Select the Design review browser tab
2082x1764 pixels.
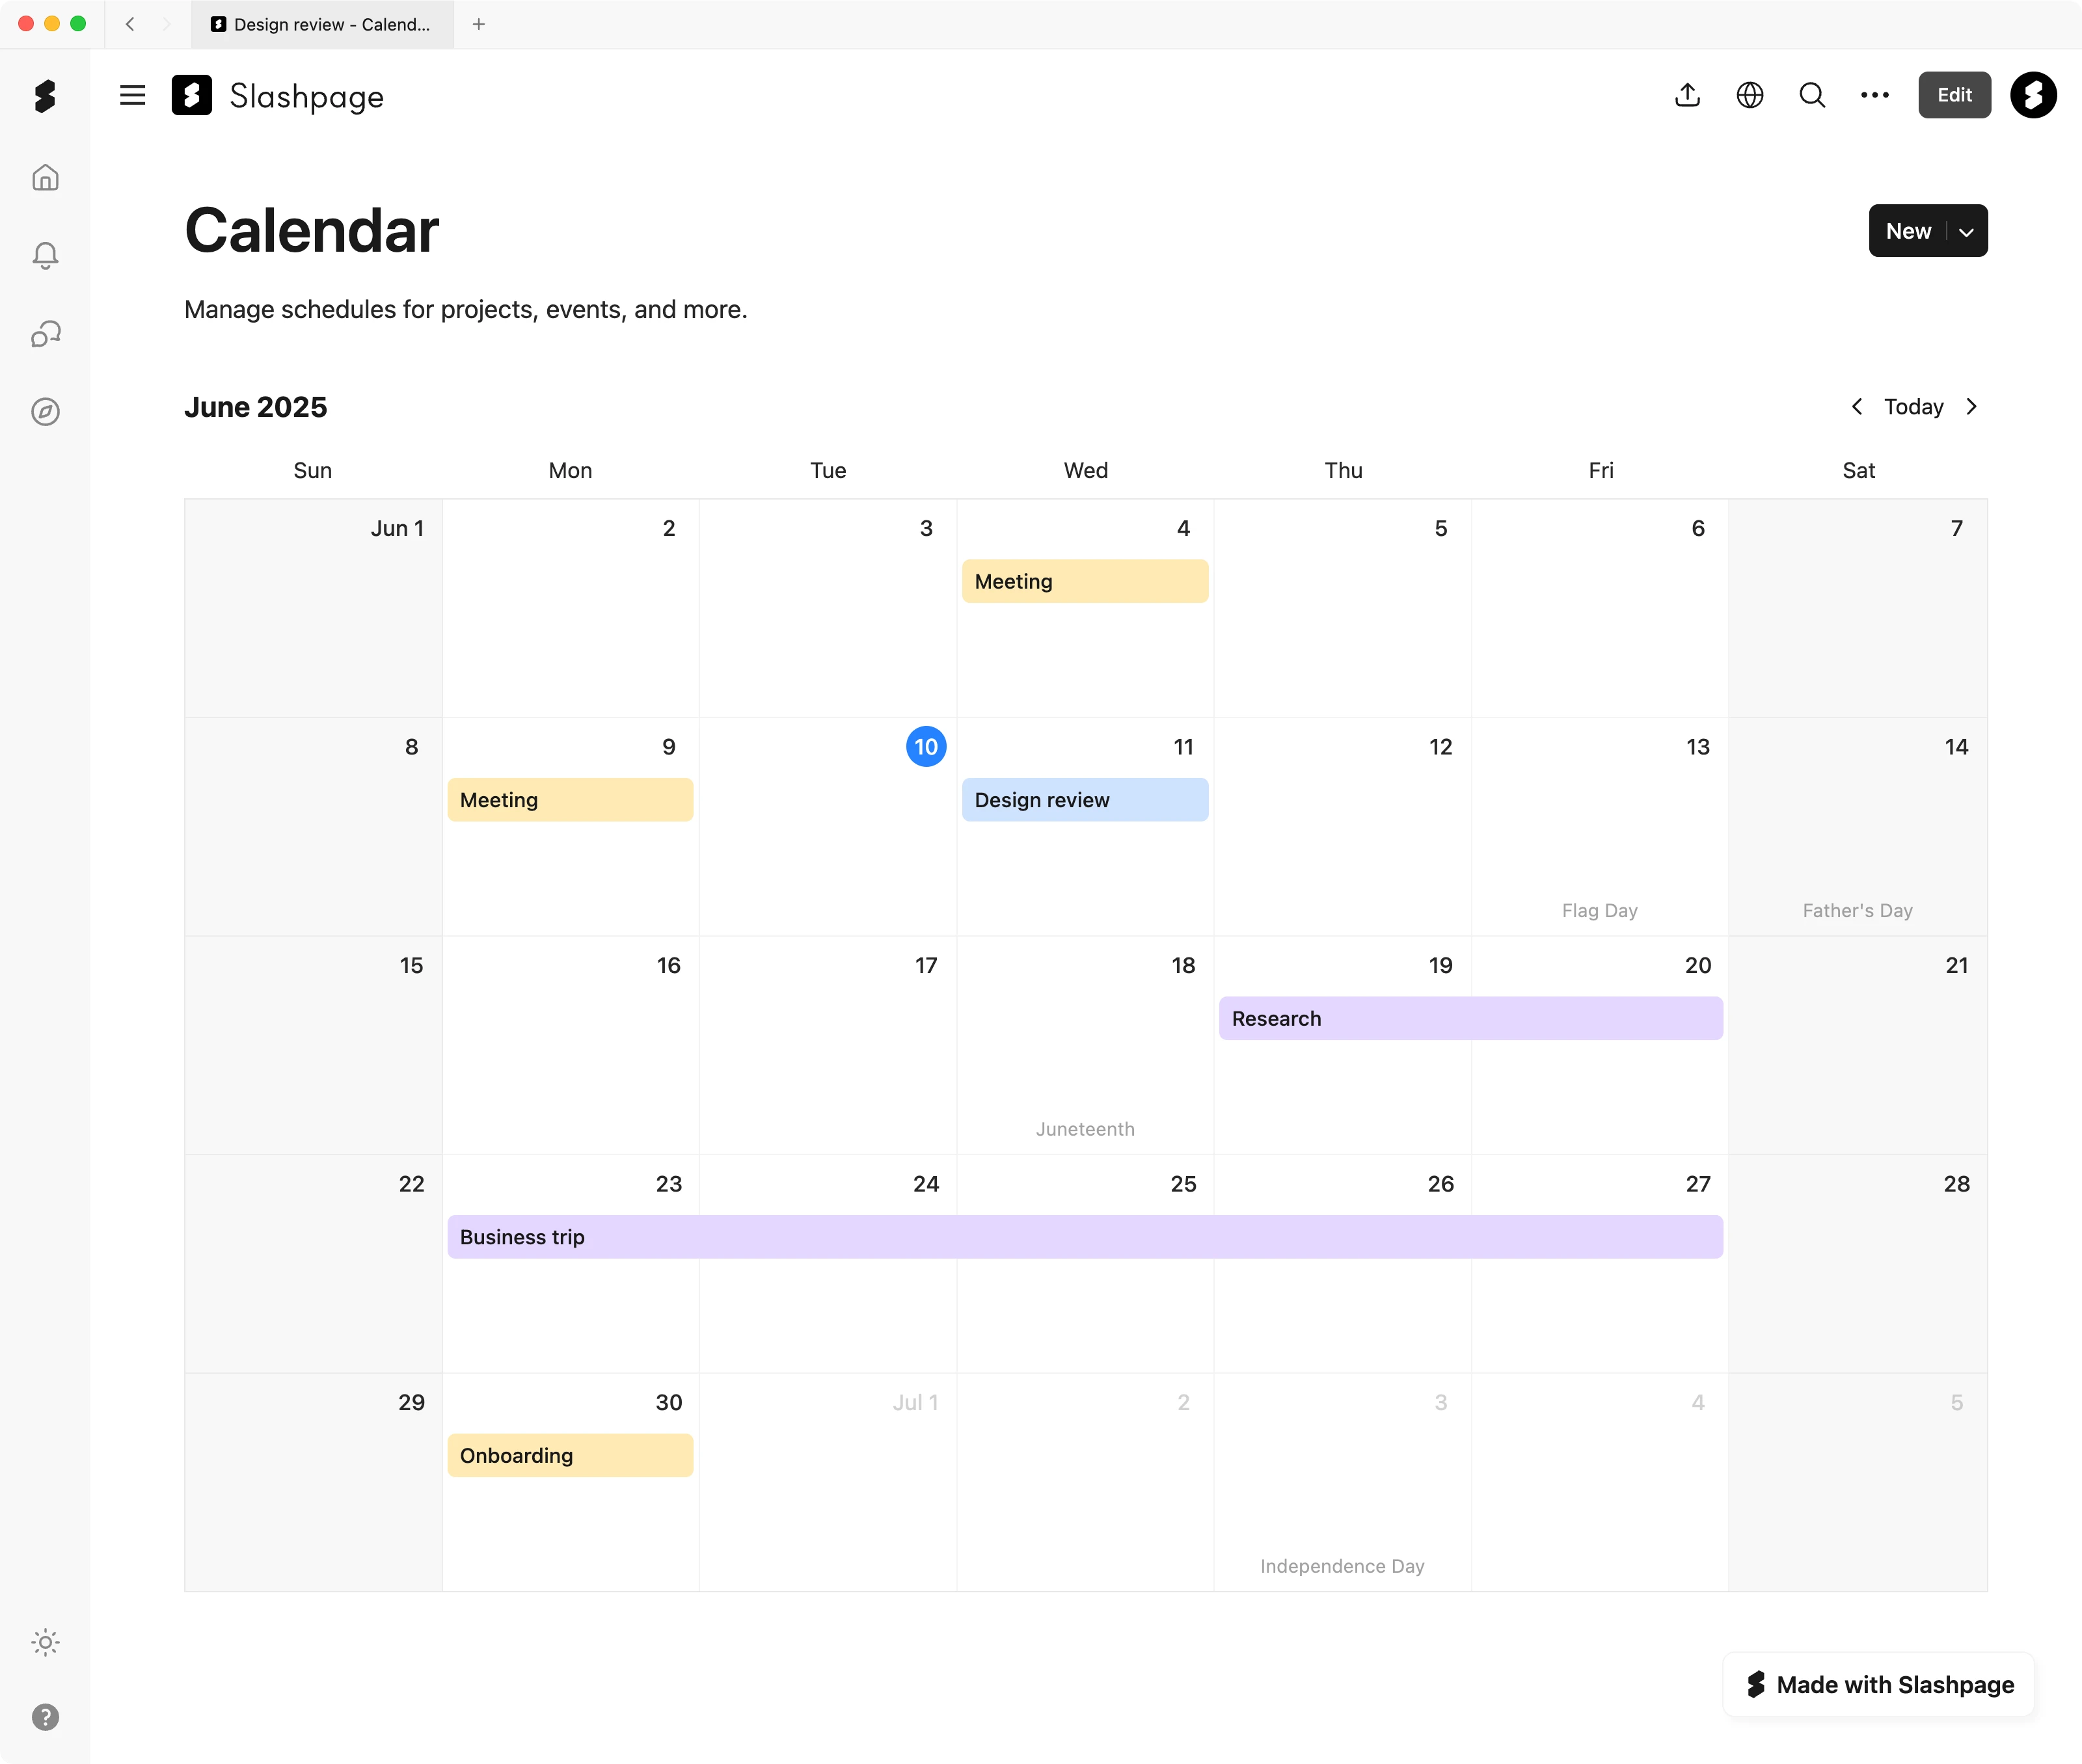[322, 24]
